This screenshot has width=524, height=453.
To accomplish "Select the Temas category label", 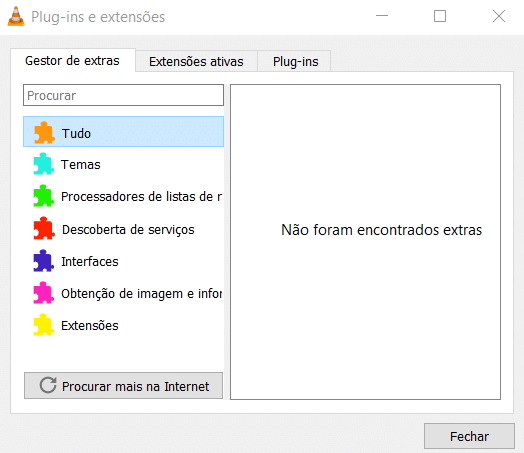I will (81, 165).
